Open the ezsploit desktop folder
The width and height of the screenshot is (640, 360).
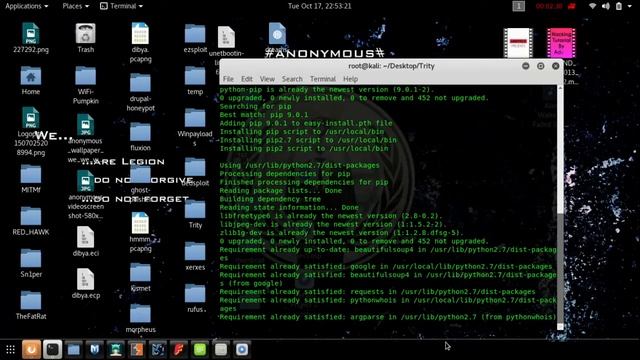point(195,38)
